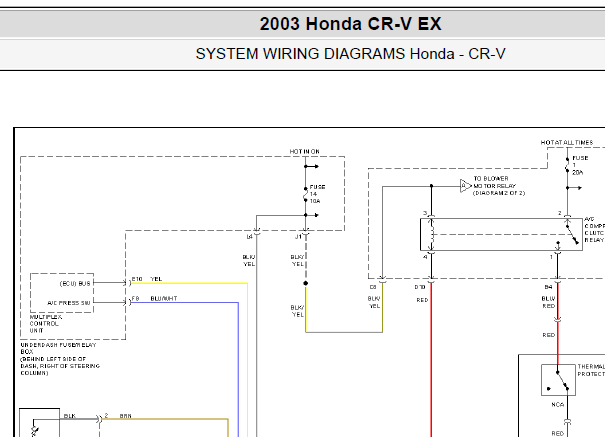The height and width of the screenshot is (437, 605).
Task: Select the "SYSTEM WIRING DIAGRAMS Honda - CR-V" heading
Action: click(350, 54)
